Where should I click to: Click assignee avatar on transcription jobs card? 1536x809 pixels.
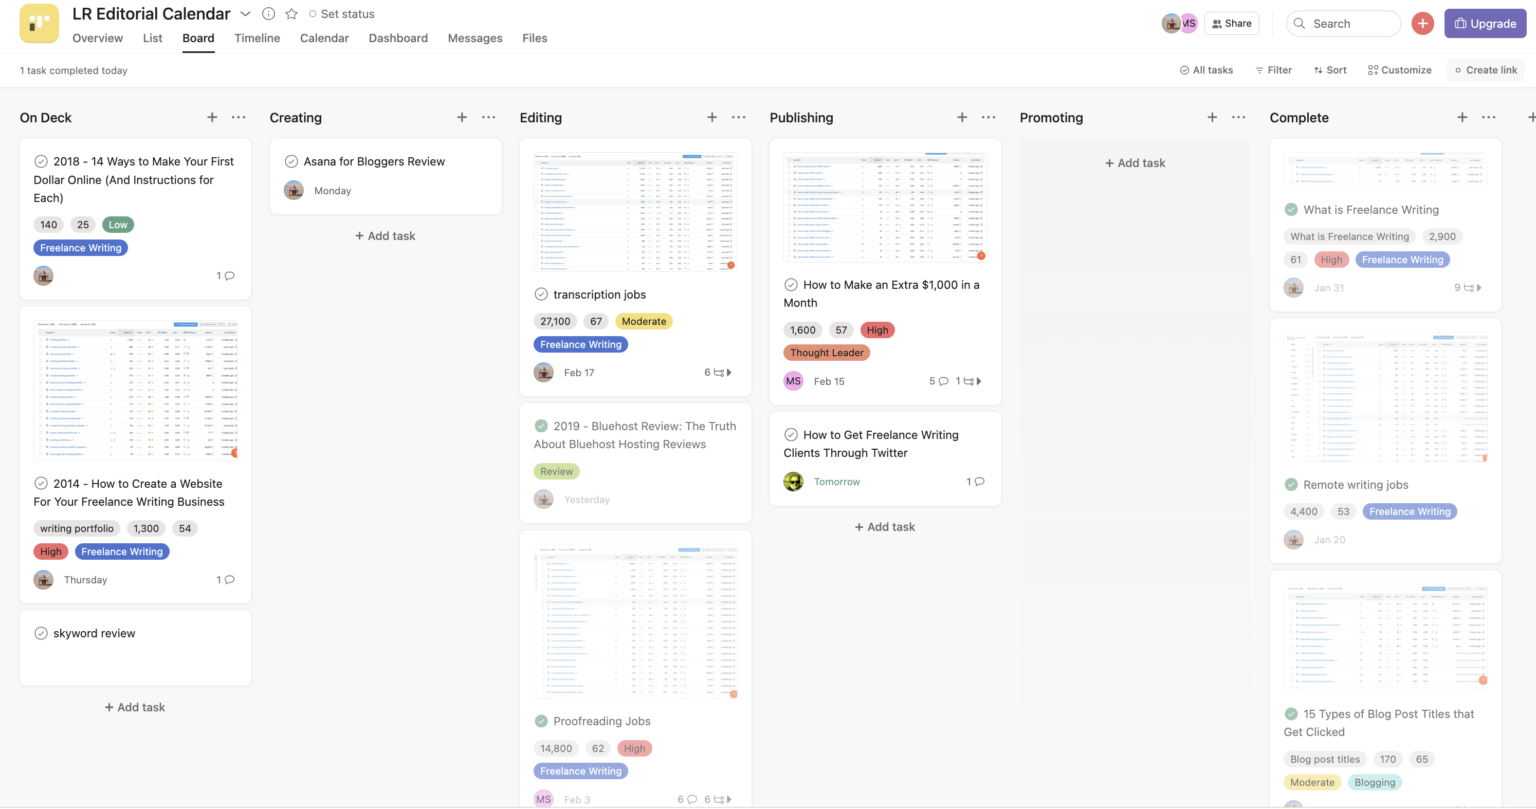coord(544,372)
